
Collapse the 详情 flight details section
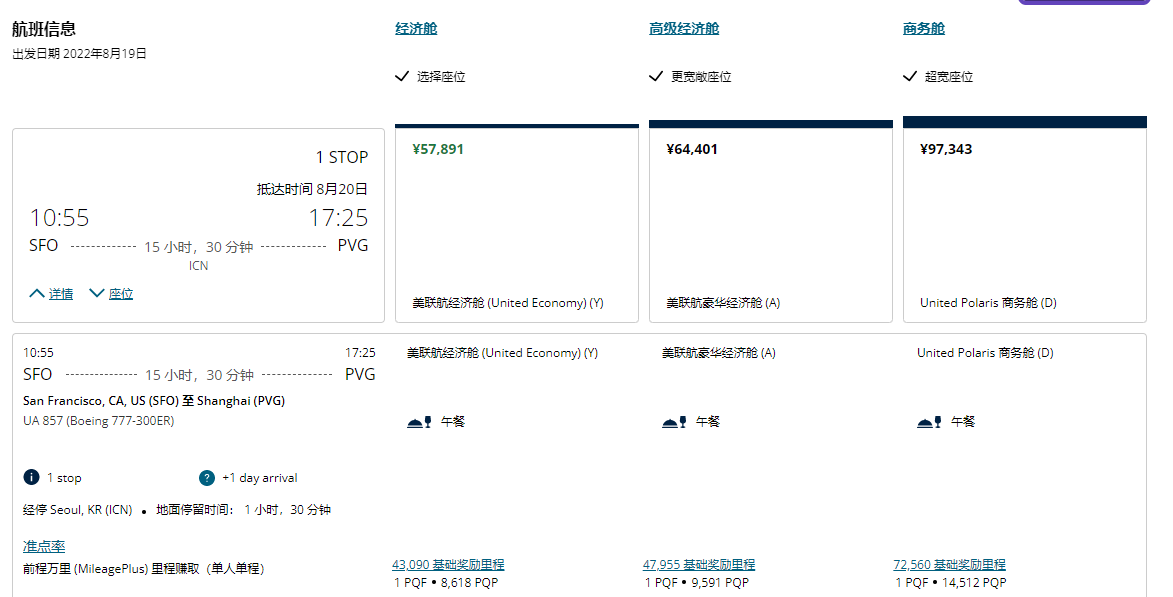tap(51, 293)
